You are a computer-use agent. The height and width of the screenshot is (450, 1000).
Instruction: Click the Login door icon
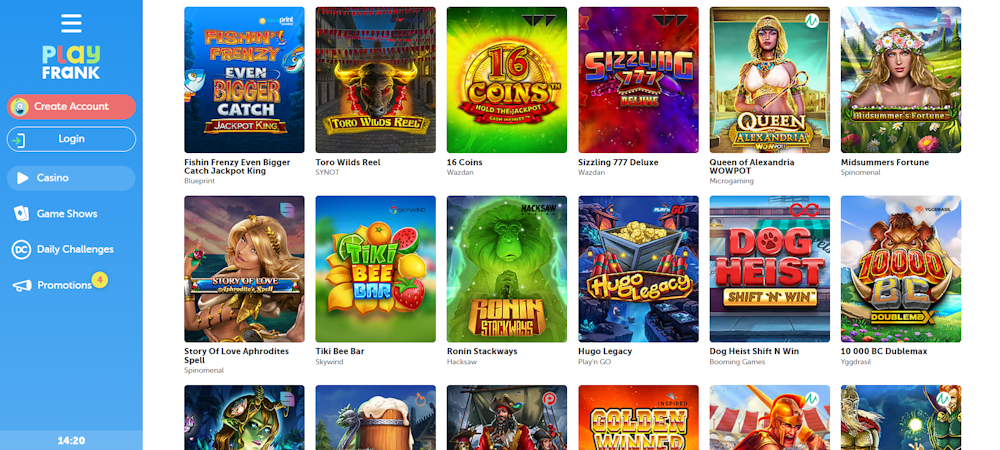click(19, 140)
